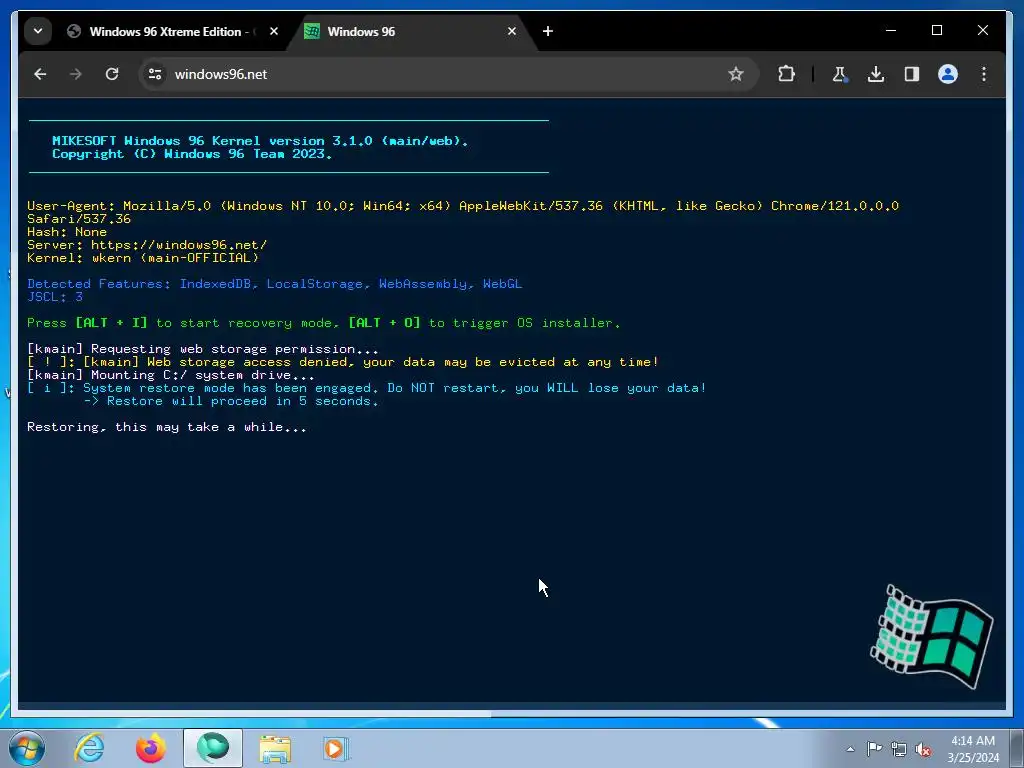Click the 'Web storage access denied' warning line
Image resolution: width=1024 pixels, height=768 pixels.
pos(343,362)
